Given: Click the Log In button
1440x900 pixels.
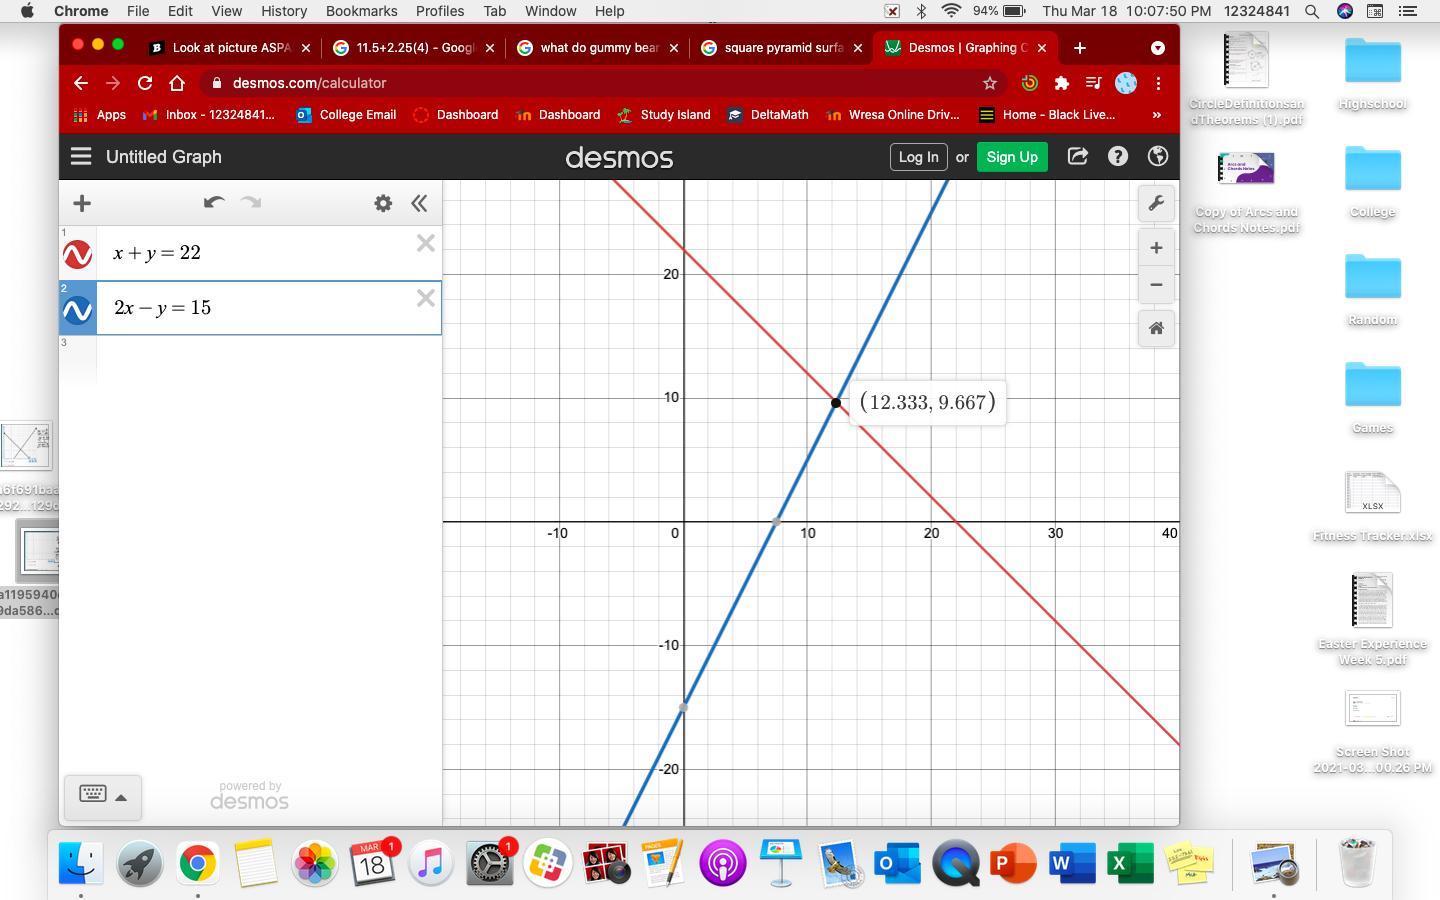Looking at the screenshot, I should (918, 157).
